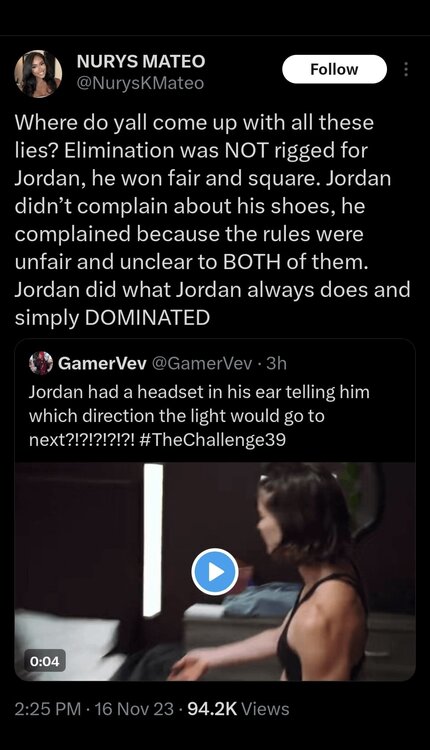Open the 94.2K Views analytics
430x750 pixels.
238,708
